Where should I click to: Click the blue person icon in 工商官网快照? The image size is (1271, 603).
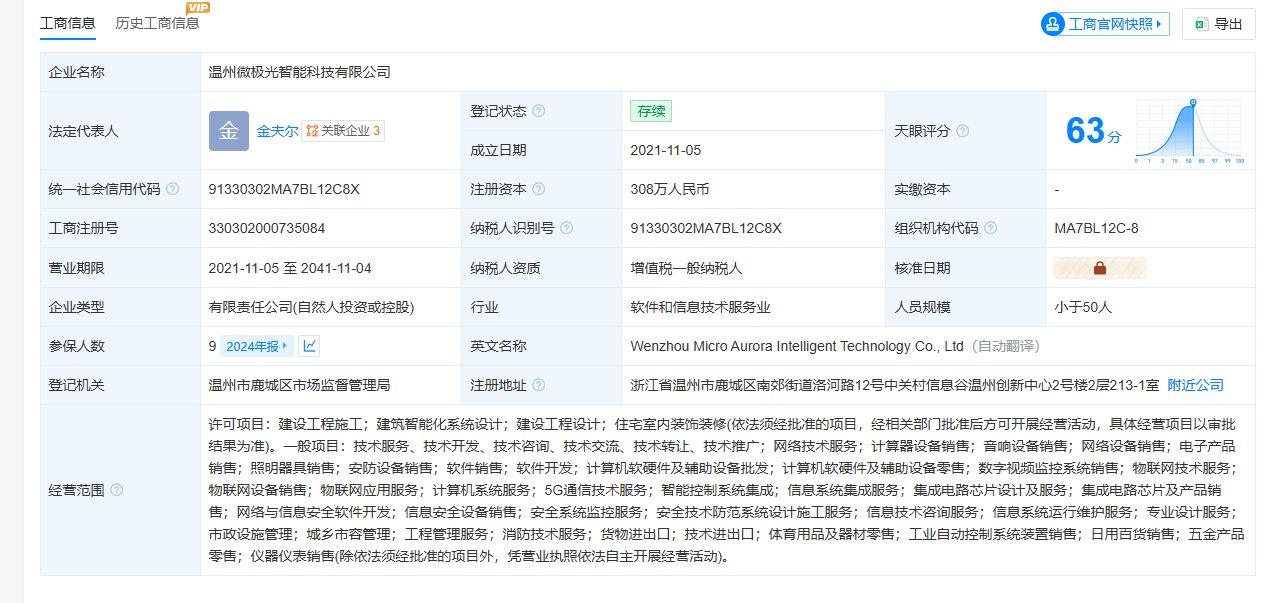coord(1054,24)
